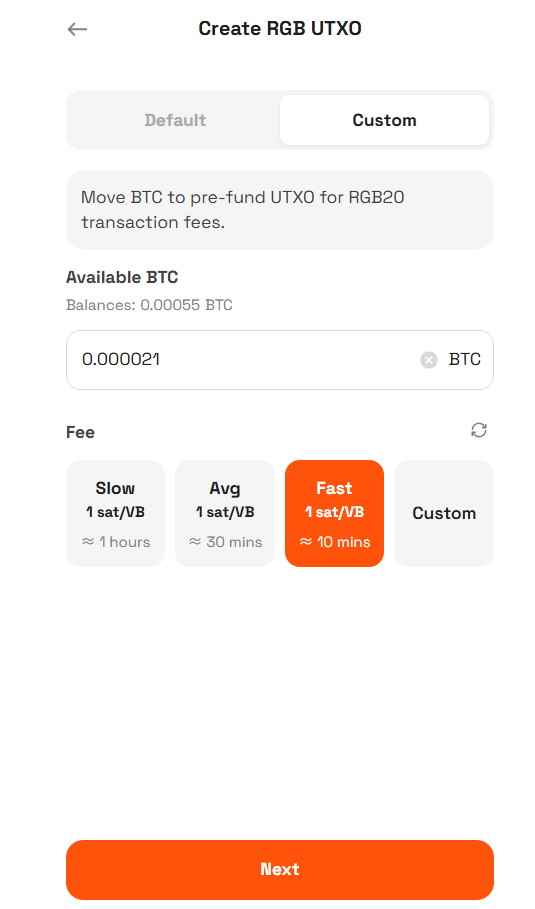
Task: Click the ≈ 30 mins estimate text
Action: tap(225, 542)
